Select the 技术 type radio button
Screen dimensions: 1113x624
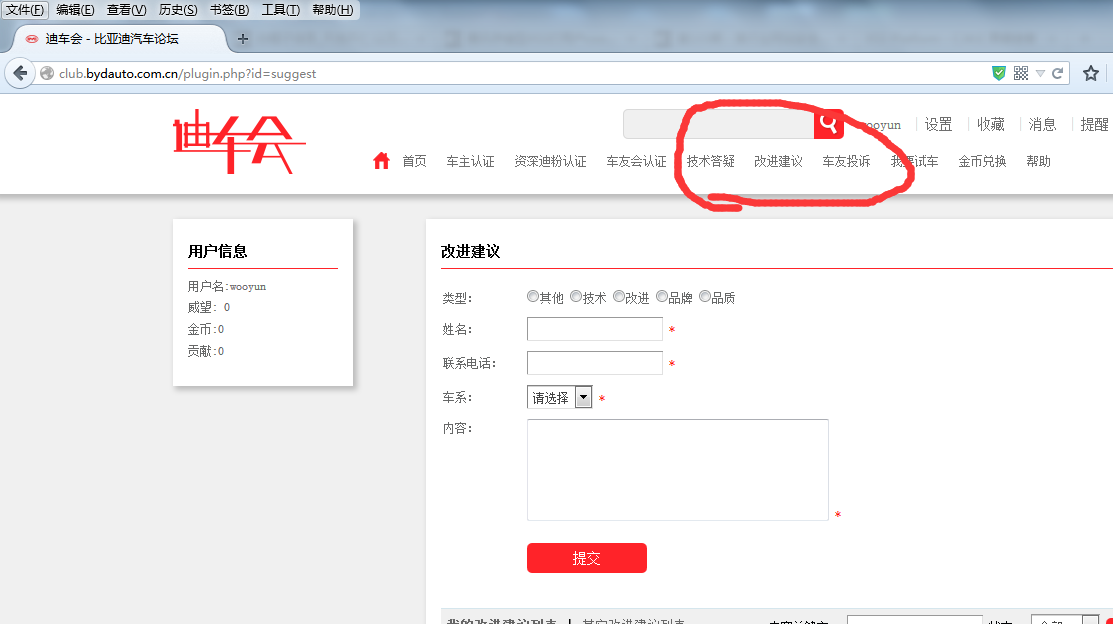click(576, 296)
